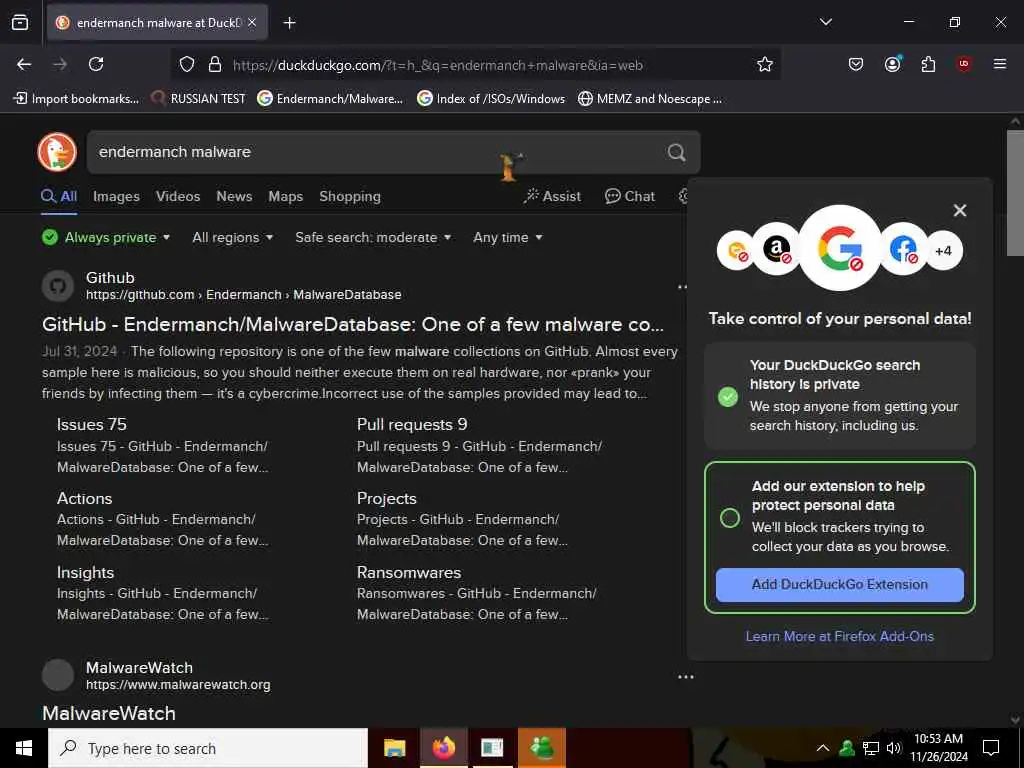Screen dimensions: 1024x768
Task: Open the Issues 75 sitelink
Action: pos(91,424)
